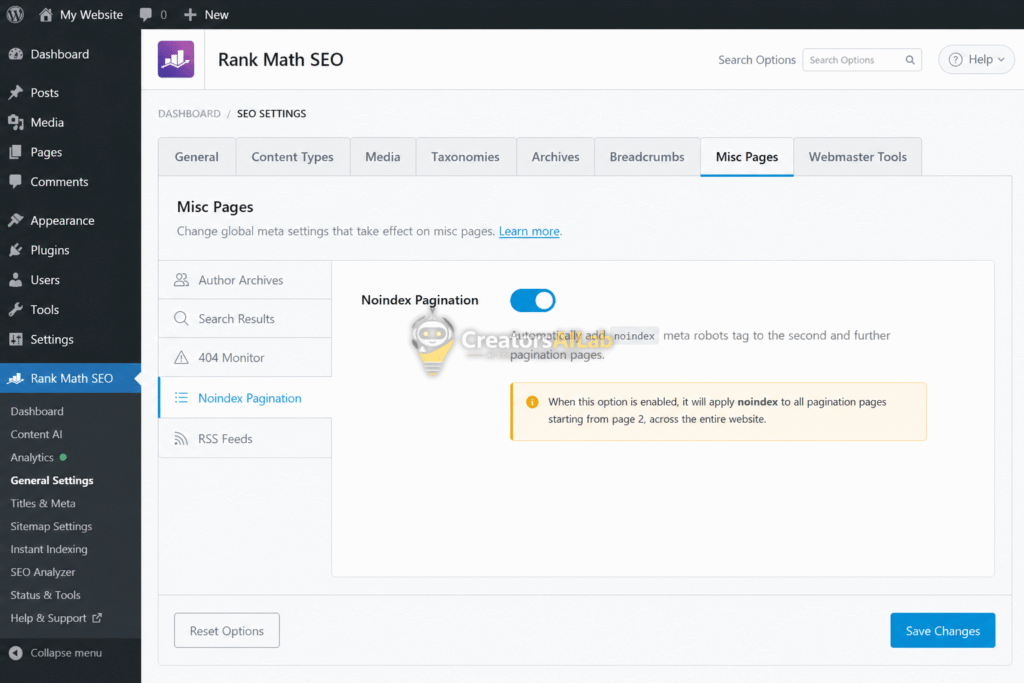Screen dimensions: 1024x683
Task: Click the Appearance brush icon
Action: point(16,221)
